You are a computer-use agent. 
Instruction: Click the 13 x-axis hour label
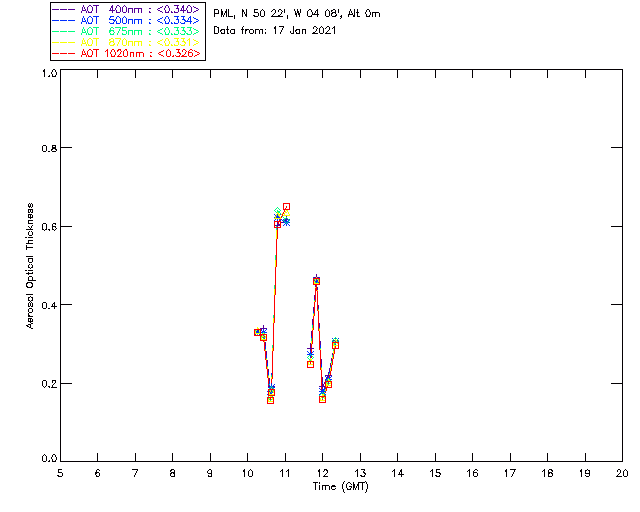[x=360, y=473]
